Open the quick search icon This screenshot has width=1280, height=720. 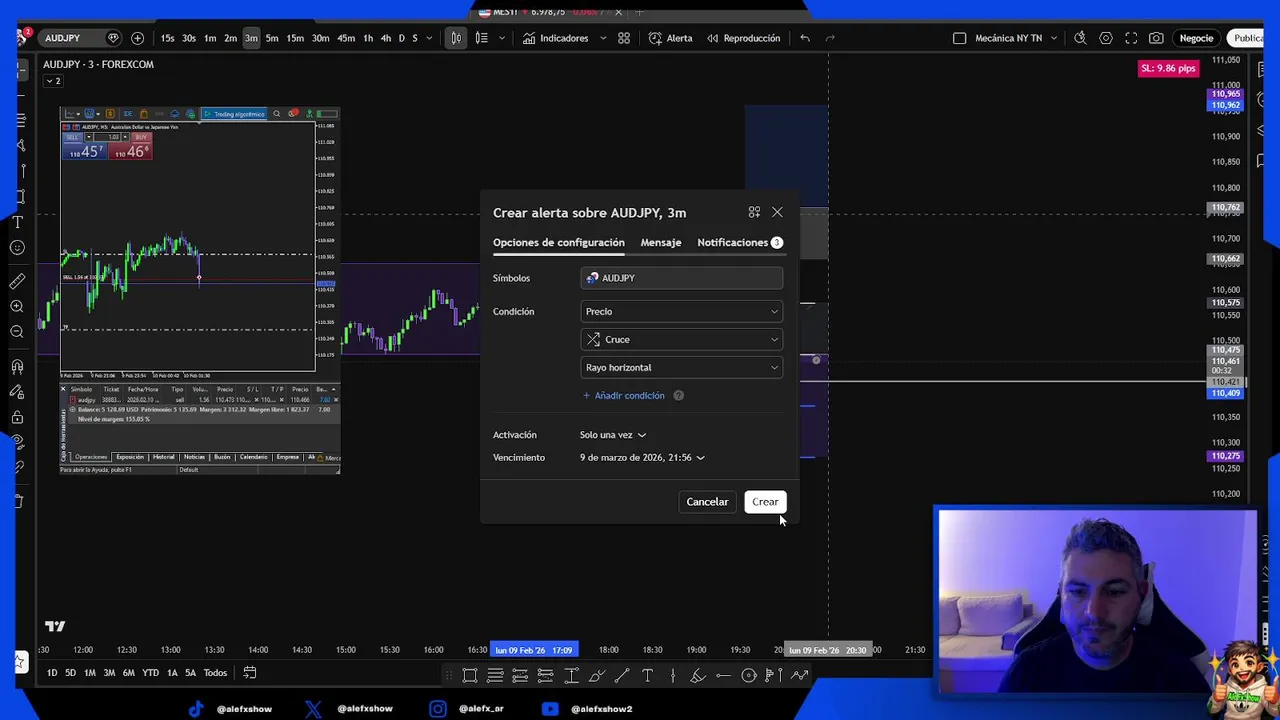point(1080,38)
